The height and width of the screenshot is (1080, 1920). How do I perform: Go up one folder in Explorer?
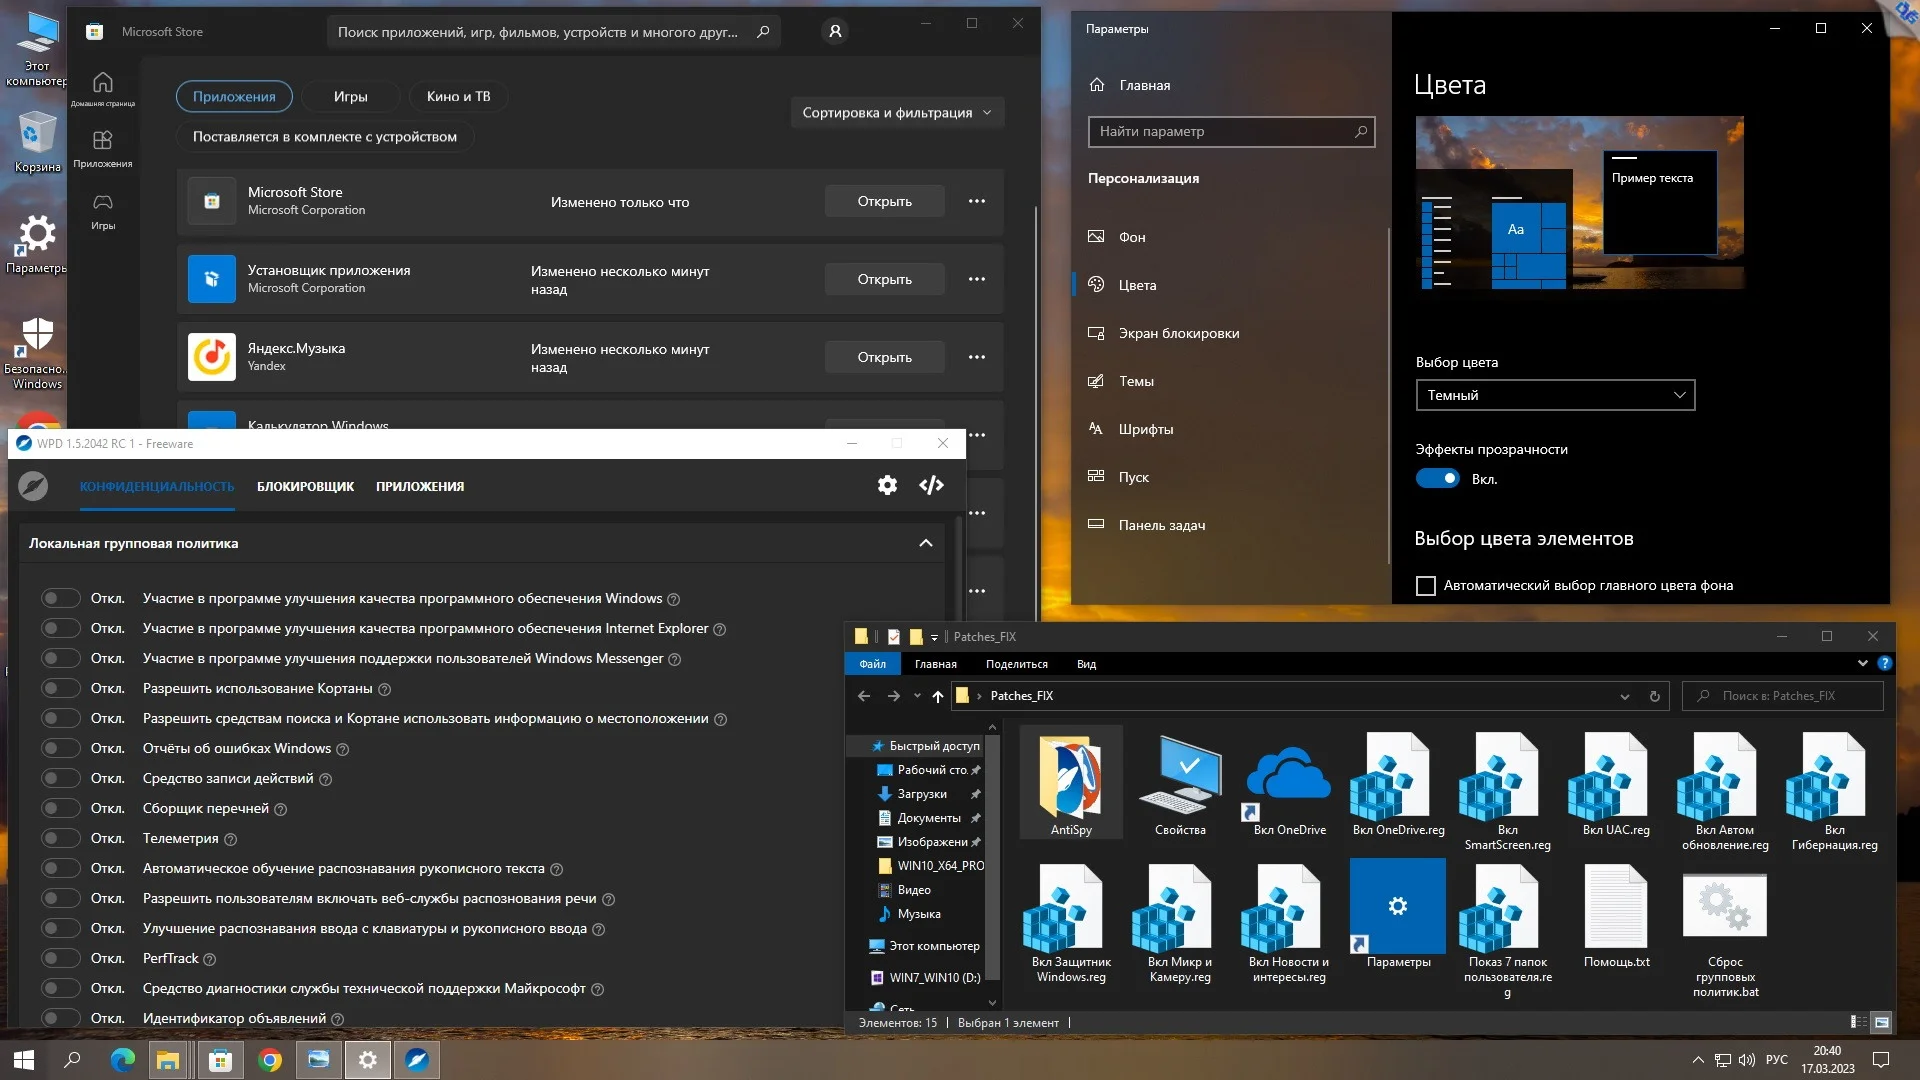(x=937, y=696)
